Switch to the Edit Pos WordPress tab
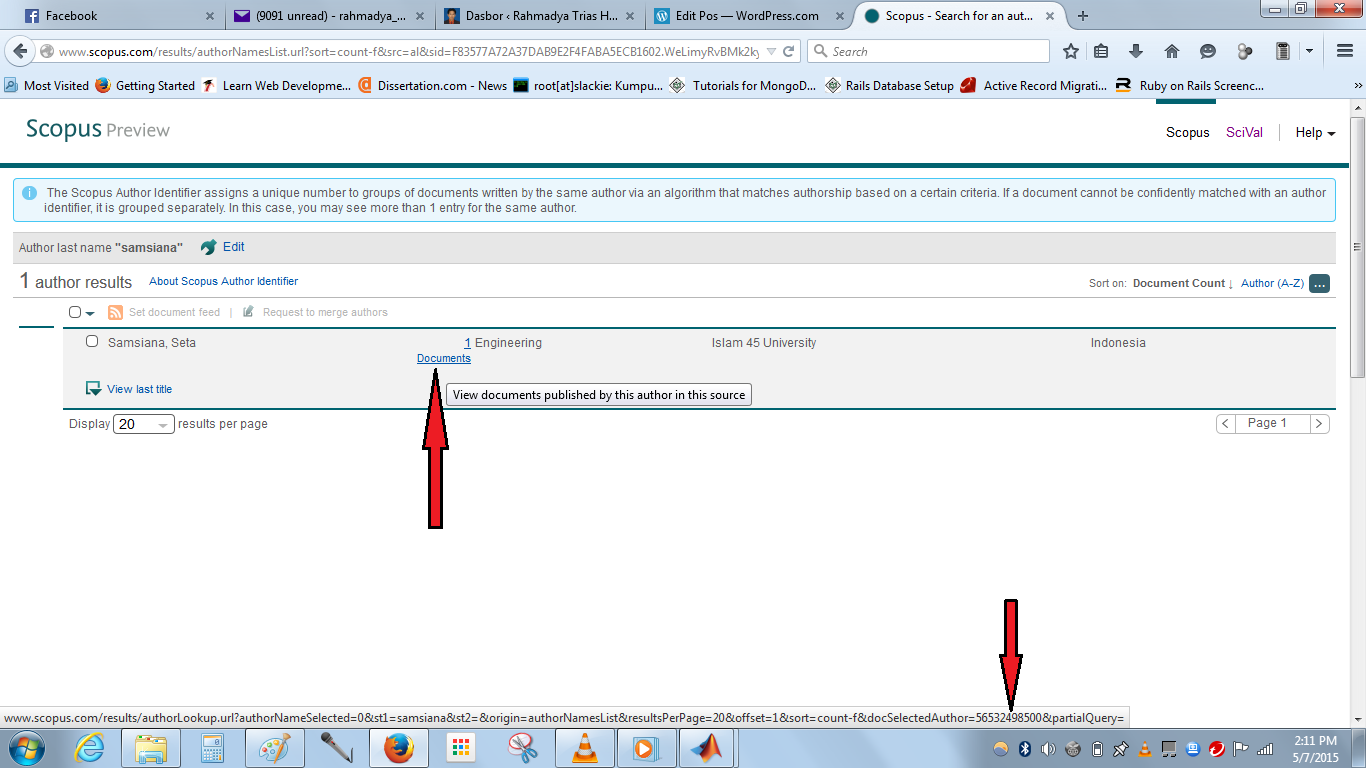The width and height of the screenshot is (1366, 768). (x=746, y=16)
